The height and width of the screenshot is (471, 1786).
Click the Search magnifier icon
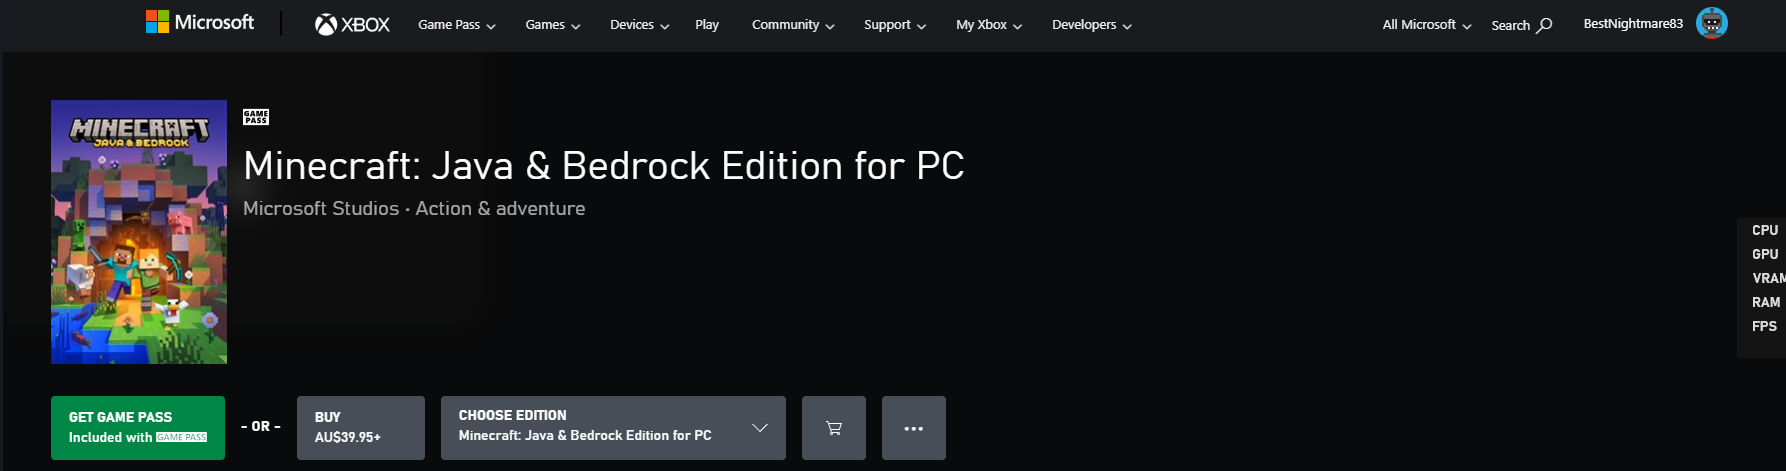click(1545, 25)
